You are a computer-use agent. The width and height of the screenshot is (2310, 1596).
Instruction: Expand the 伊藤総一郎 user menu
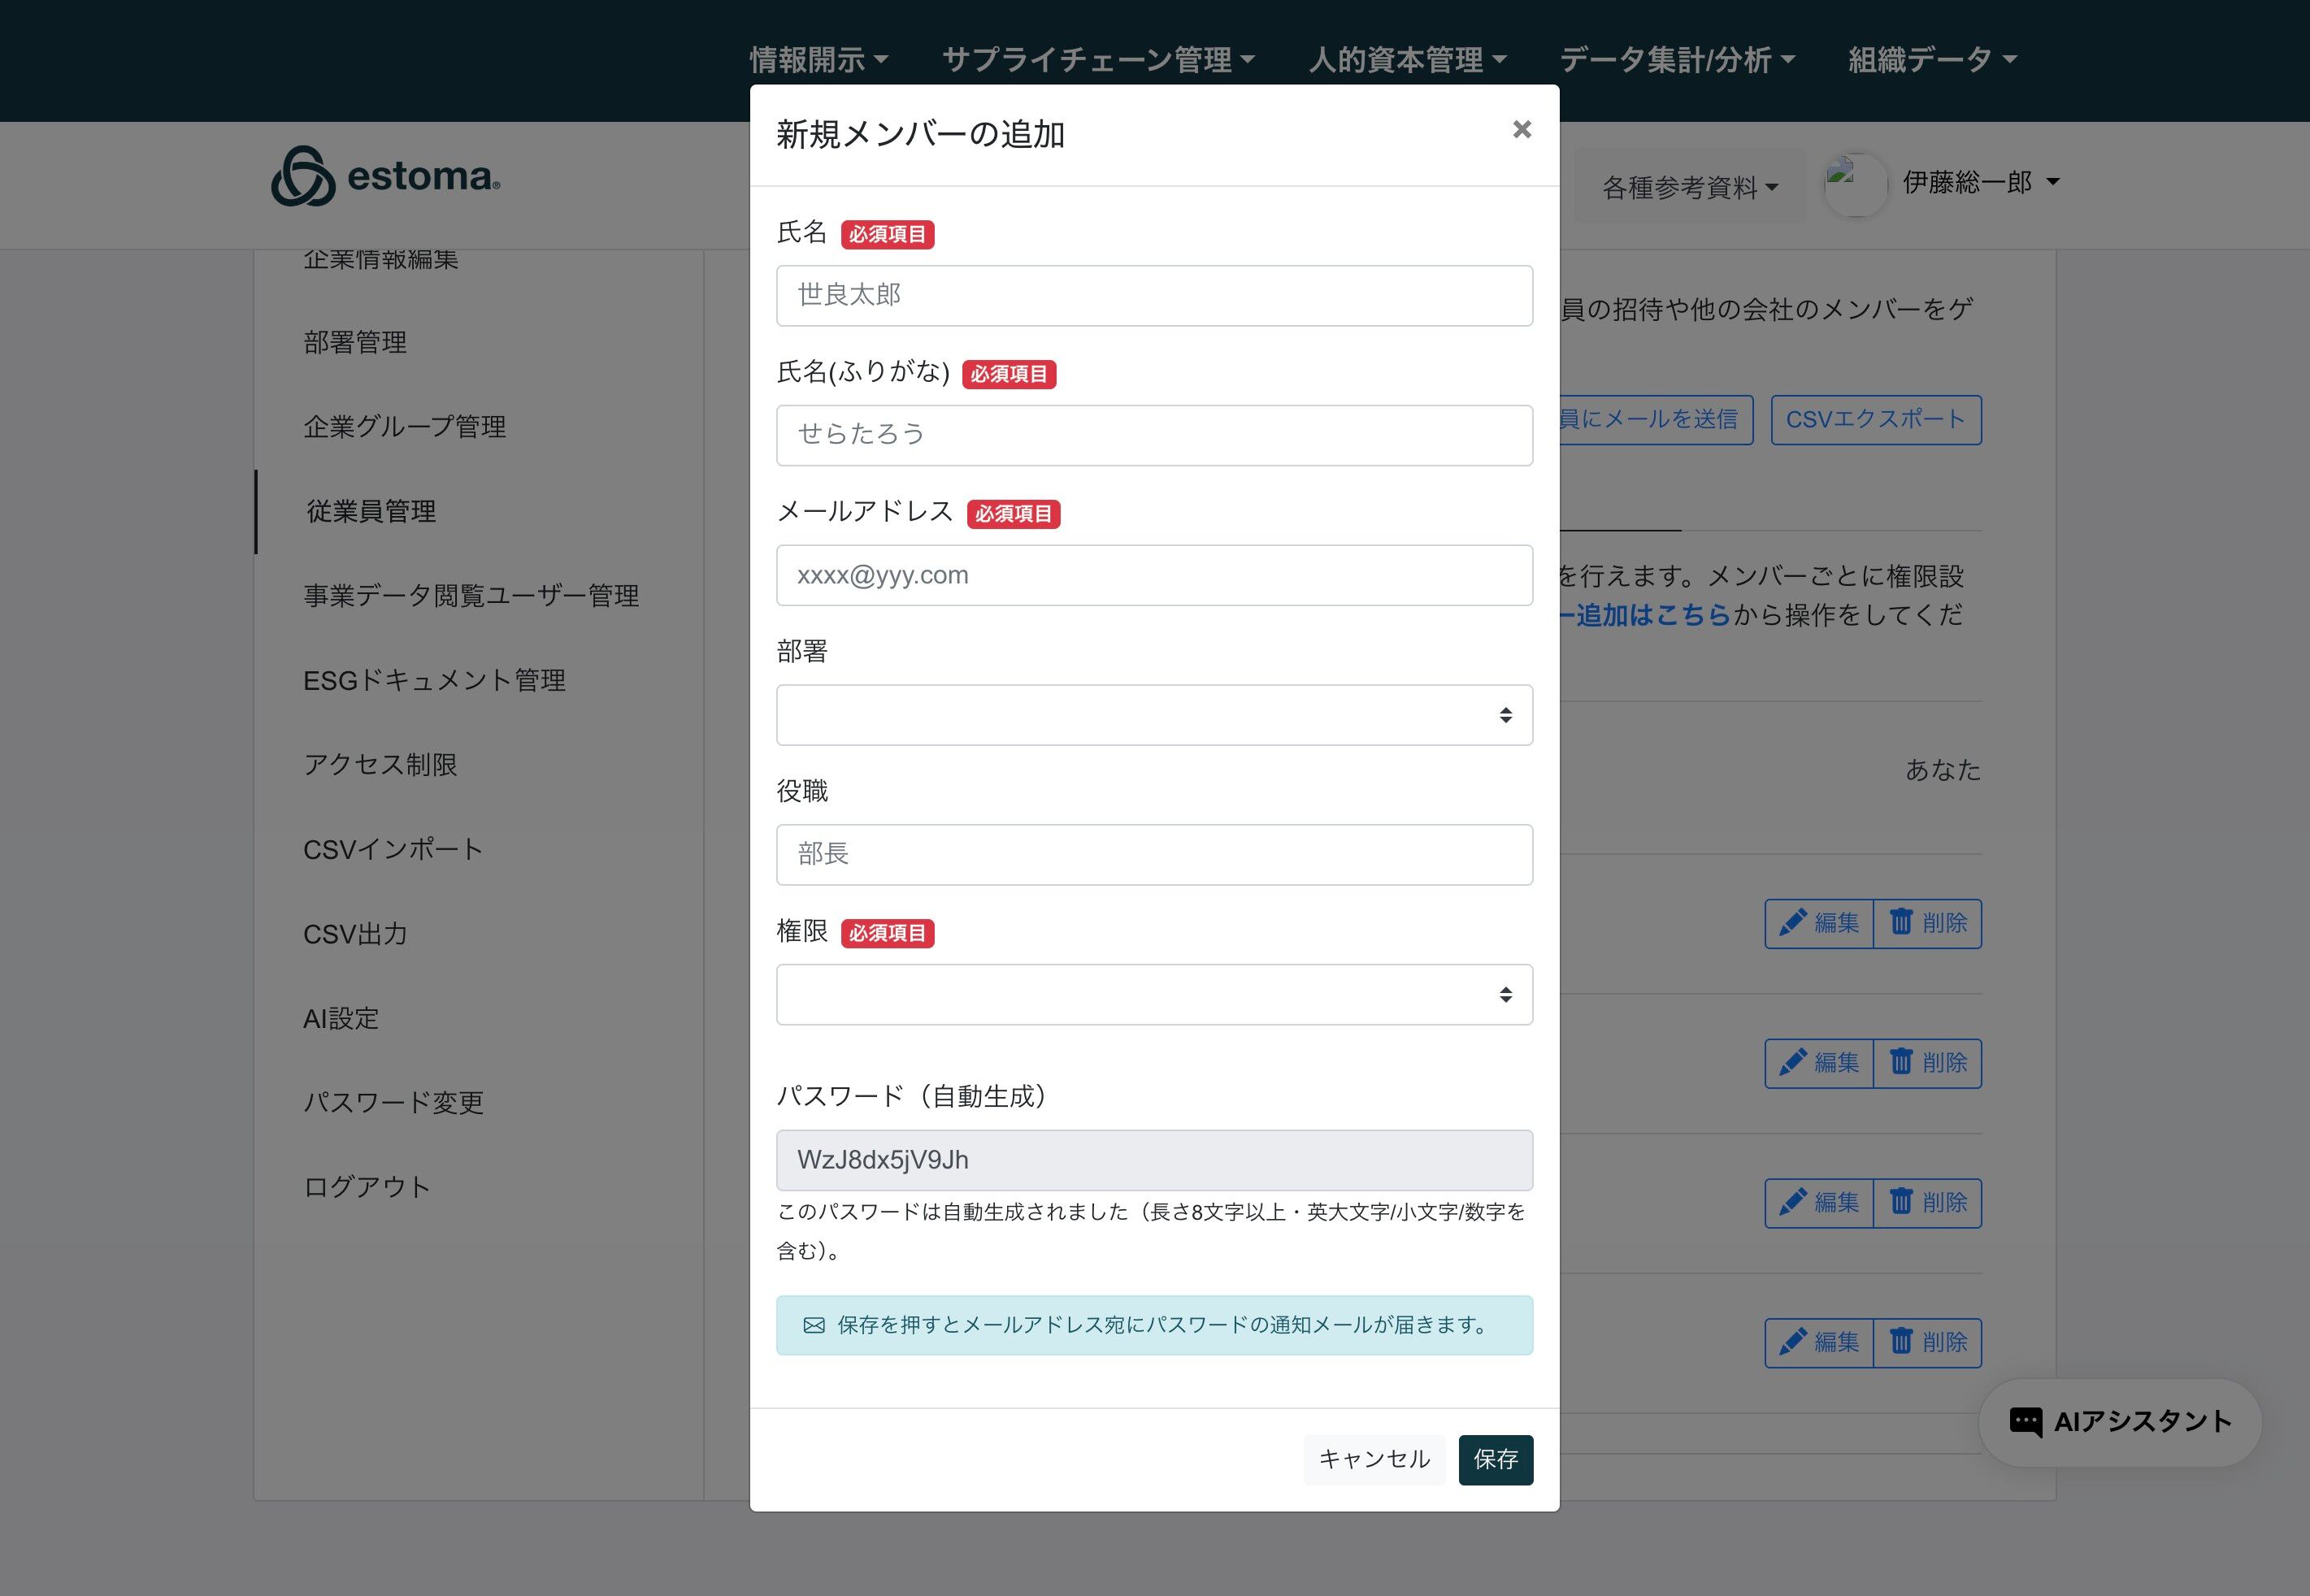(1980, 182)
